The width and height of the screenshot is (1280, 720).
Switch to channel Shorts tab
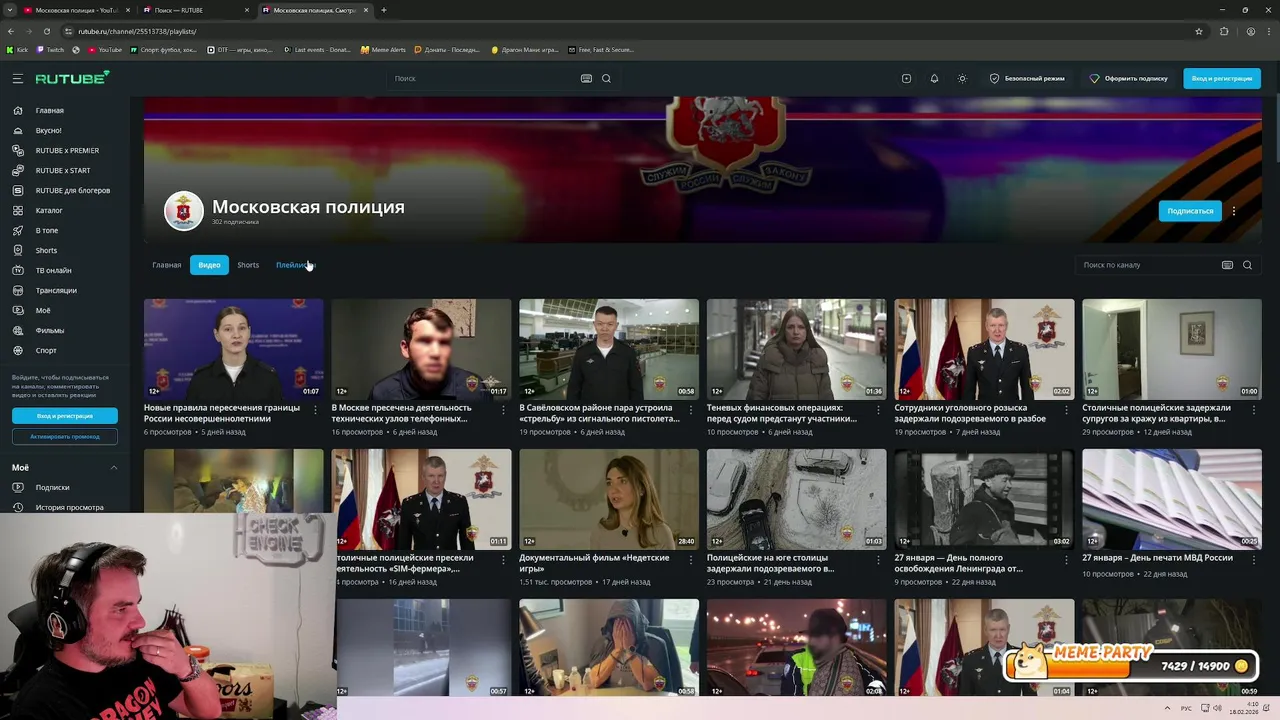click(x=248, y=265)
